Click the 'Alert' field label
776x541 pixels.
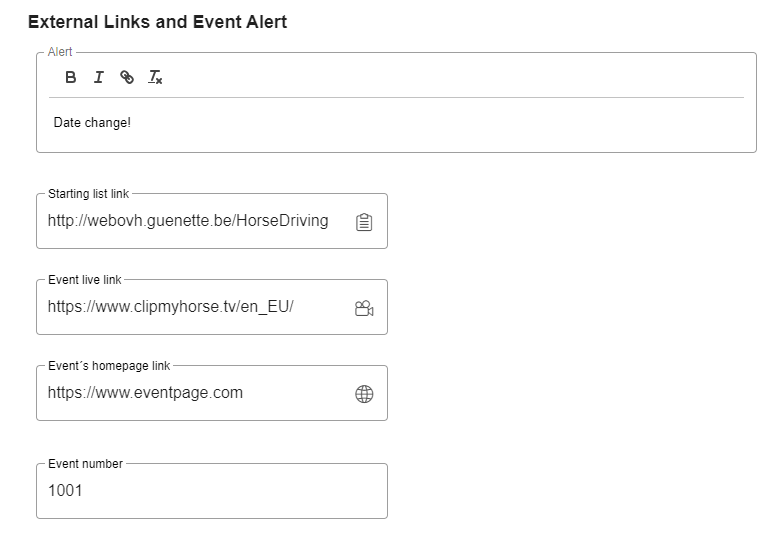tap(60, 52)
